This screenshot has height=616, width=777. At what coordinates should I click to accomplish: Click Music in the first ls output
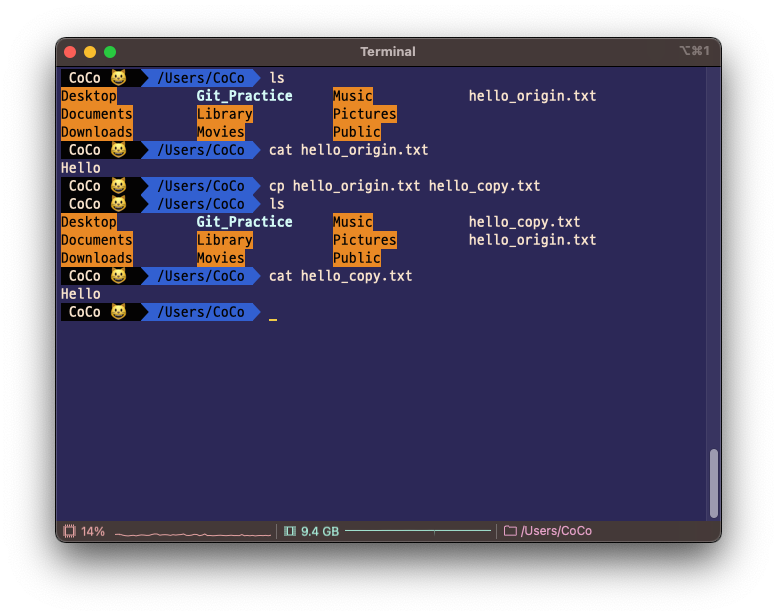point(353,96)
